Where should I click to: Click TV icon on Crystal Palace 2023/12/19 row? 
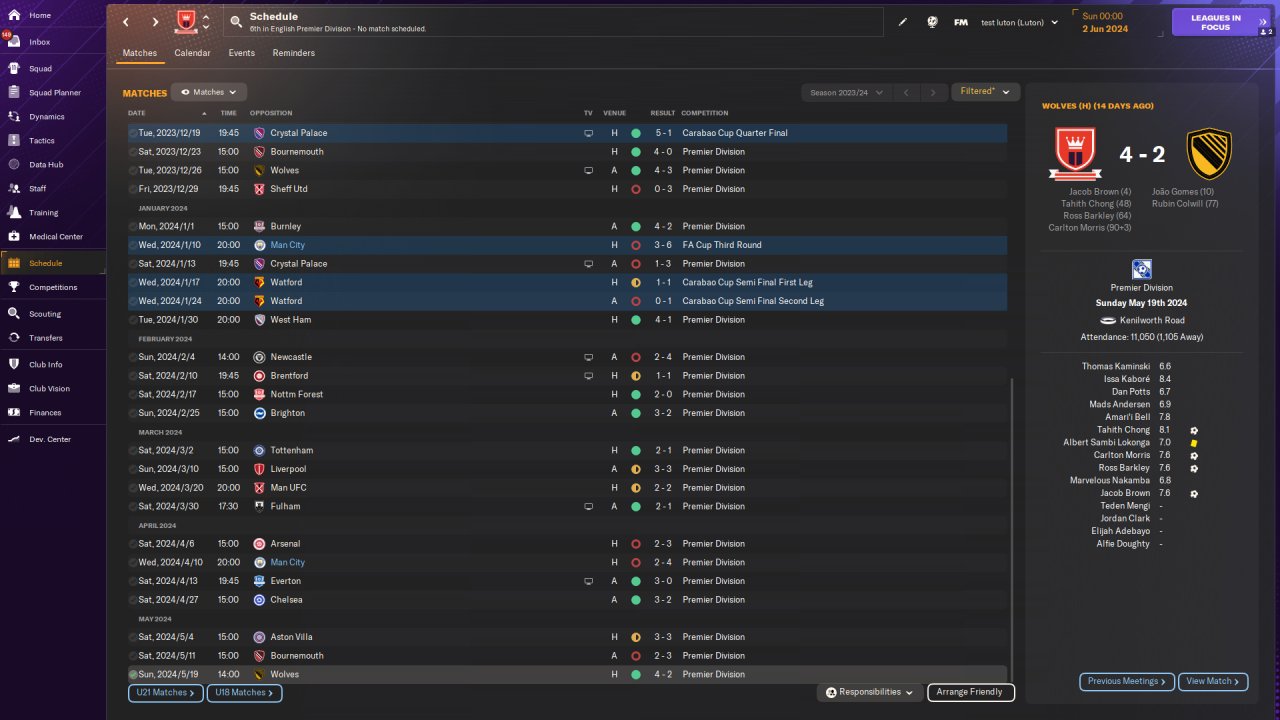click(588, 133)
